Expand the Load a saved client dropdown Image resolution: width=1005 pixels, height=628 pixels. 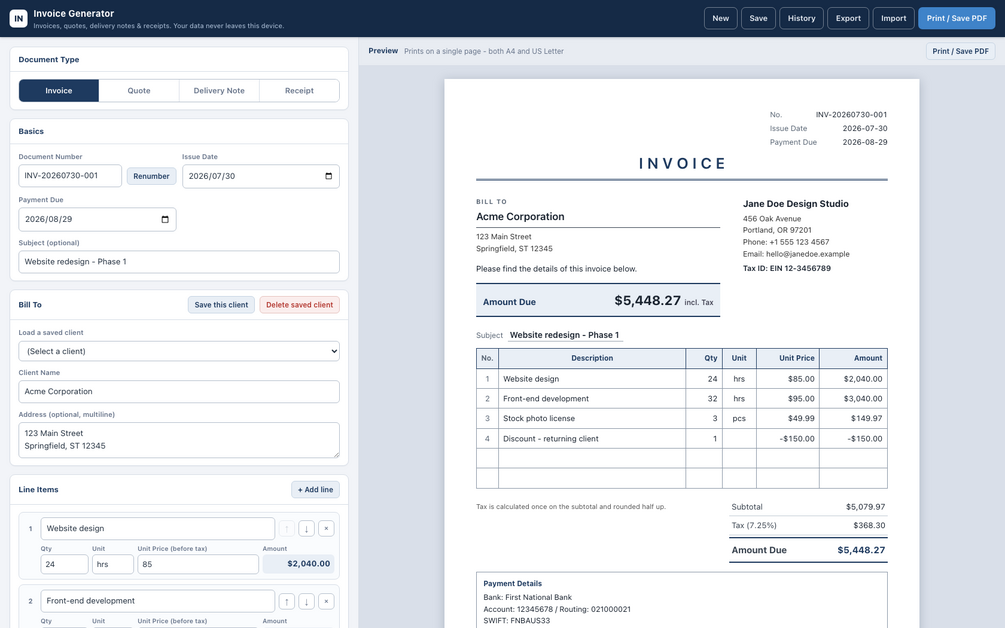pyautogui.click(x=179, y=351)
